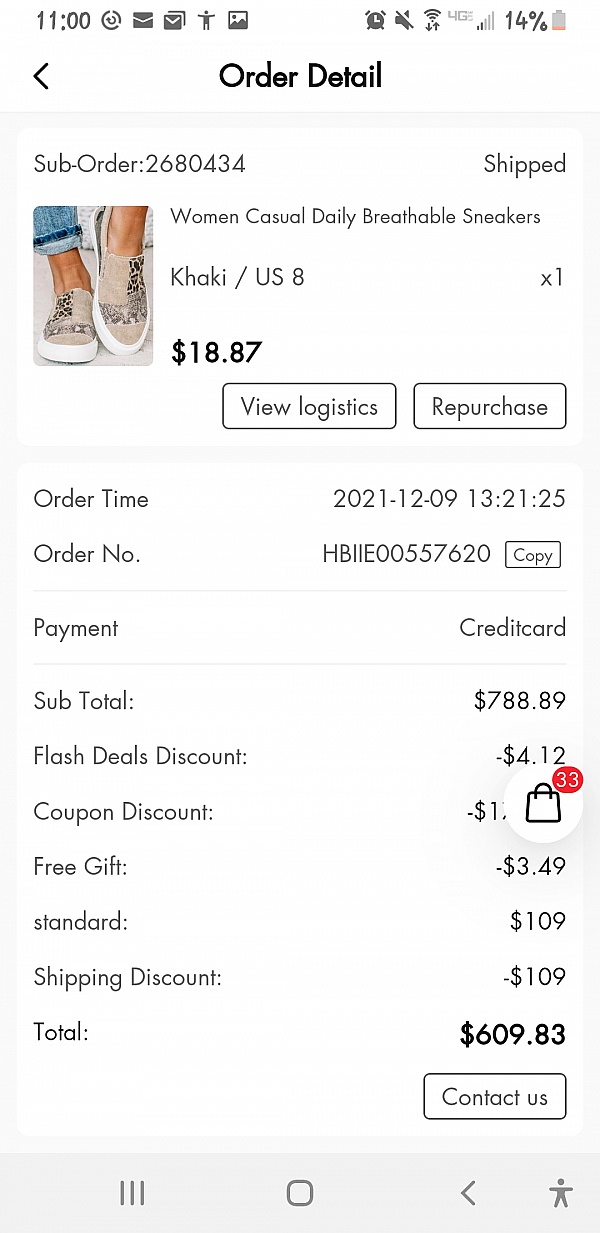Viewport: 600px width, 1233px height.
Task: Open the sneakers product thumbnail
Action: [93, 286]
